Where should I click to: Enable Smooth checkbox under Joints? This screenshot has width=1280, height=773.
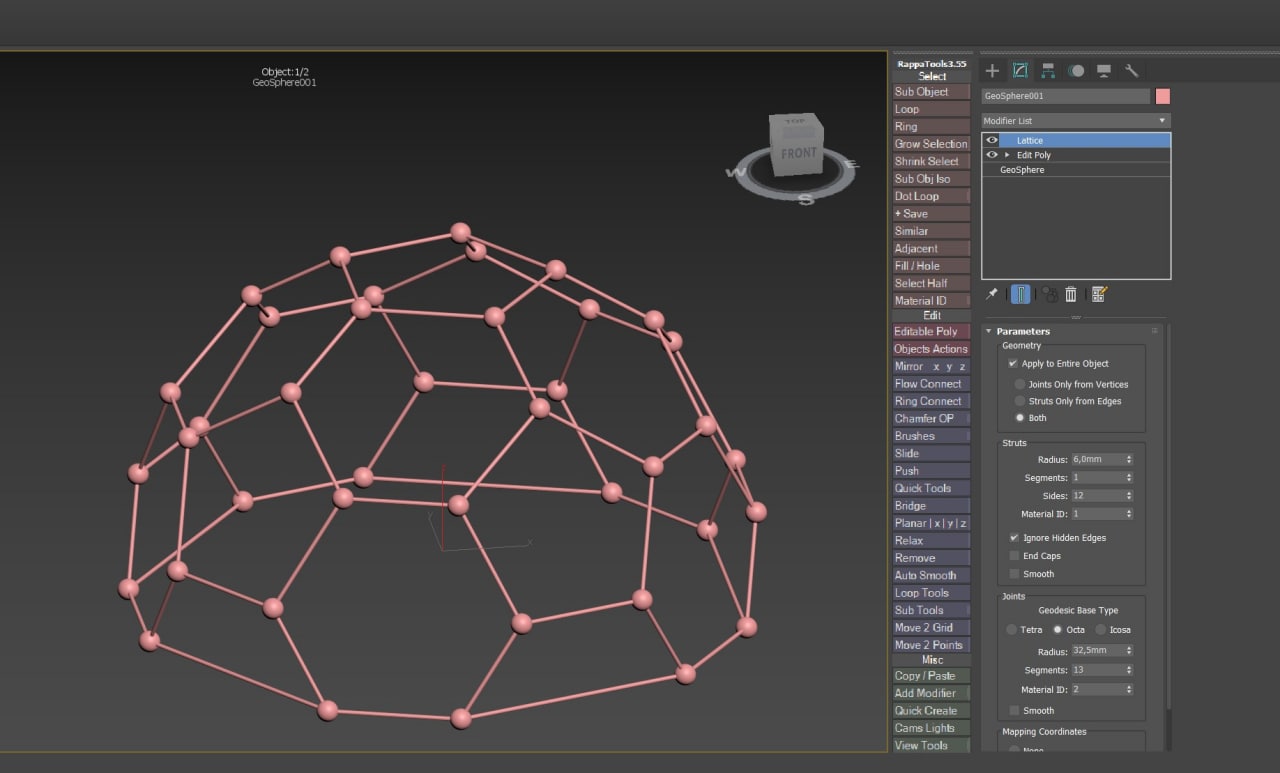click(x=1014, y=711)
